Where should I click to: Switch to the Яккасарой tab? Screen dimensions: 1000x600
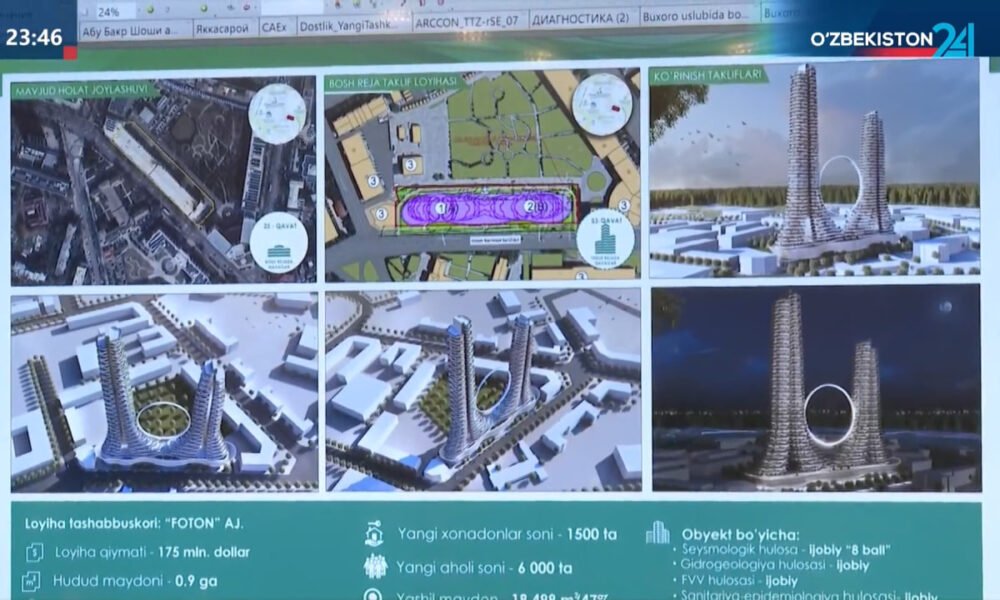221,30
